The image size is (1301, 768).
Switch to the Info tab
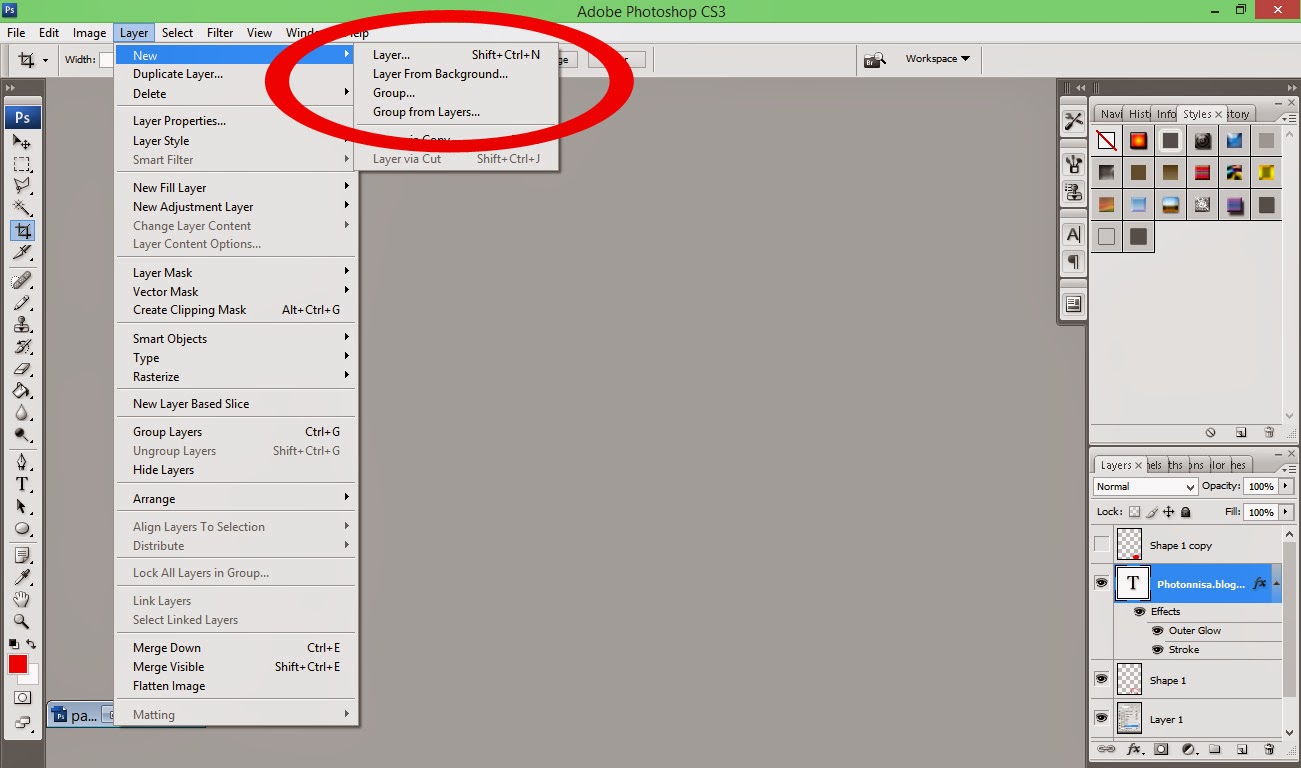click(1166, 114)
